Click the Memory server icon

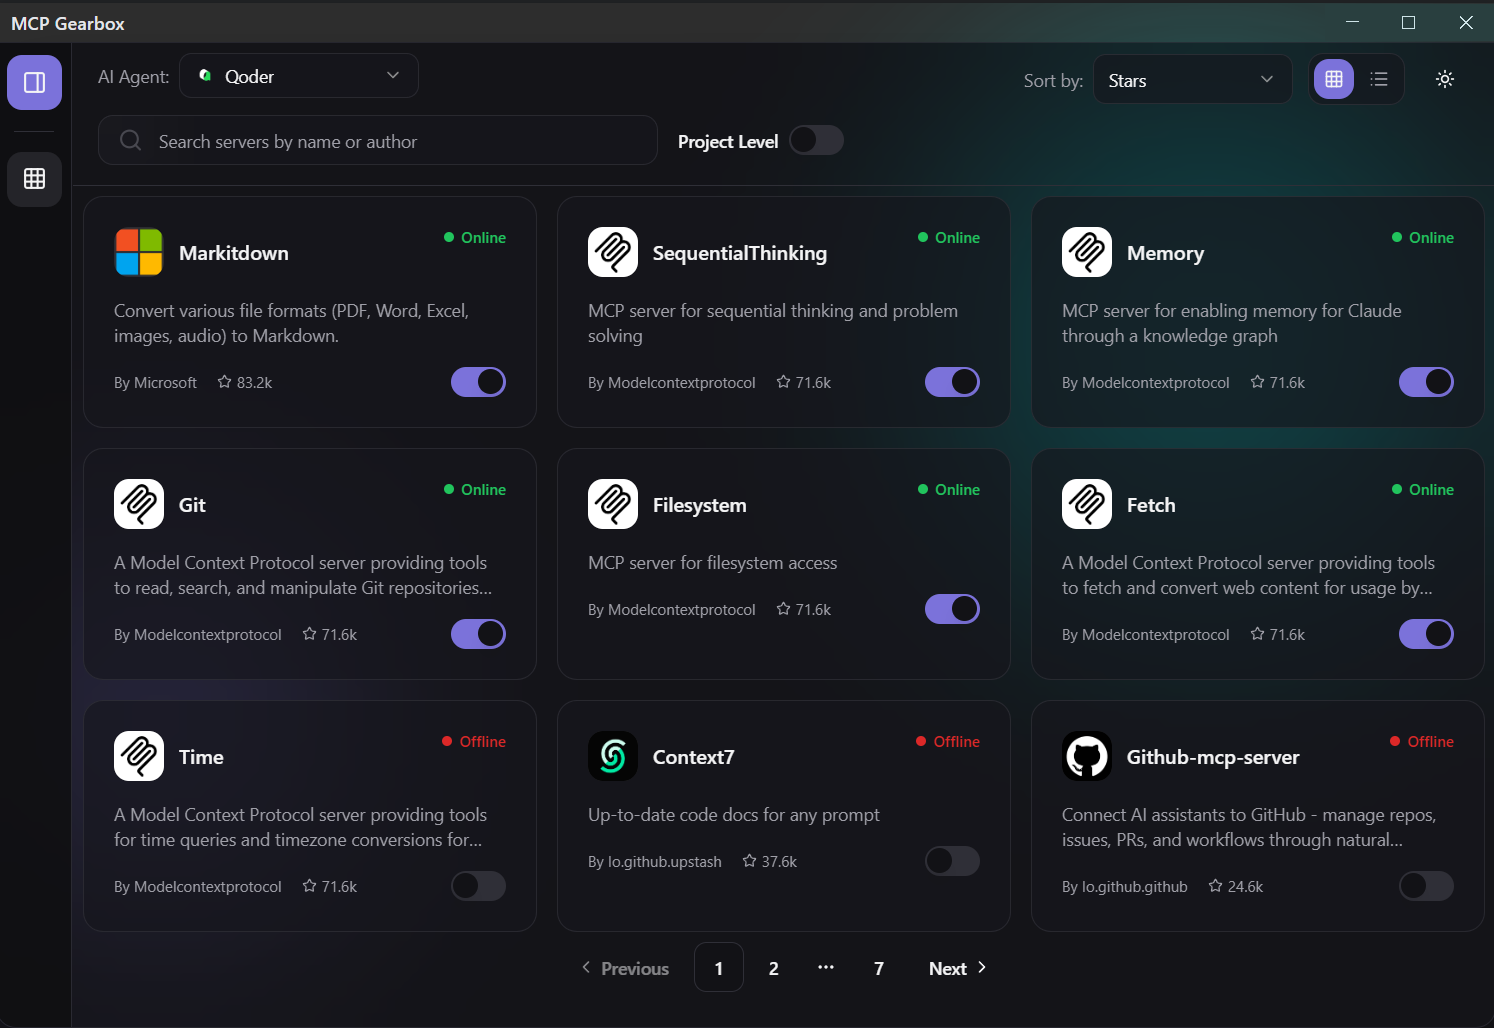[x=1087, y=252]
